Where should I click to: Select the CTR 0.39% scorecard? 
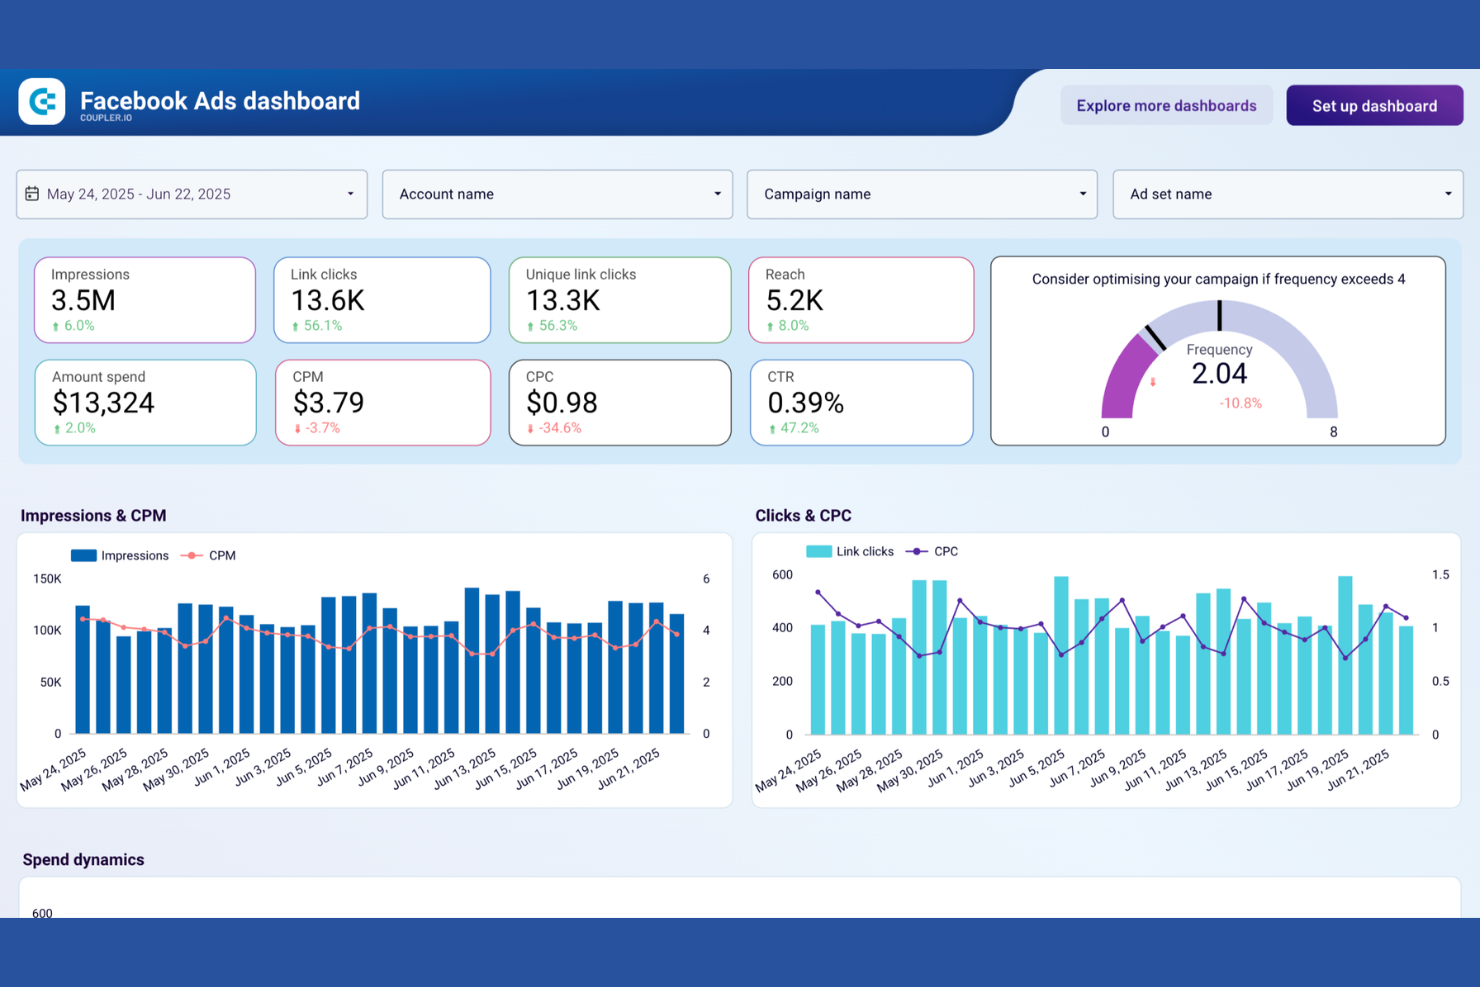click(861, 402)
